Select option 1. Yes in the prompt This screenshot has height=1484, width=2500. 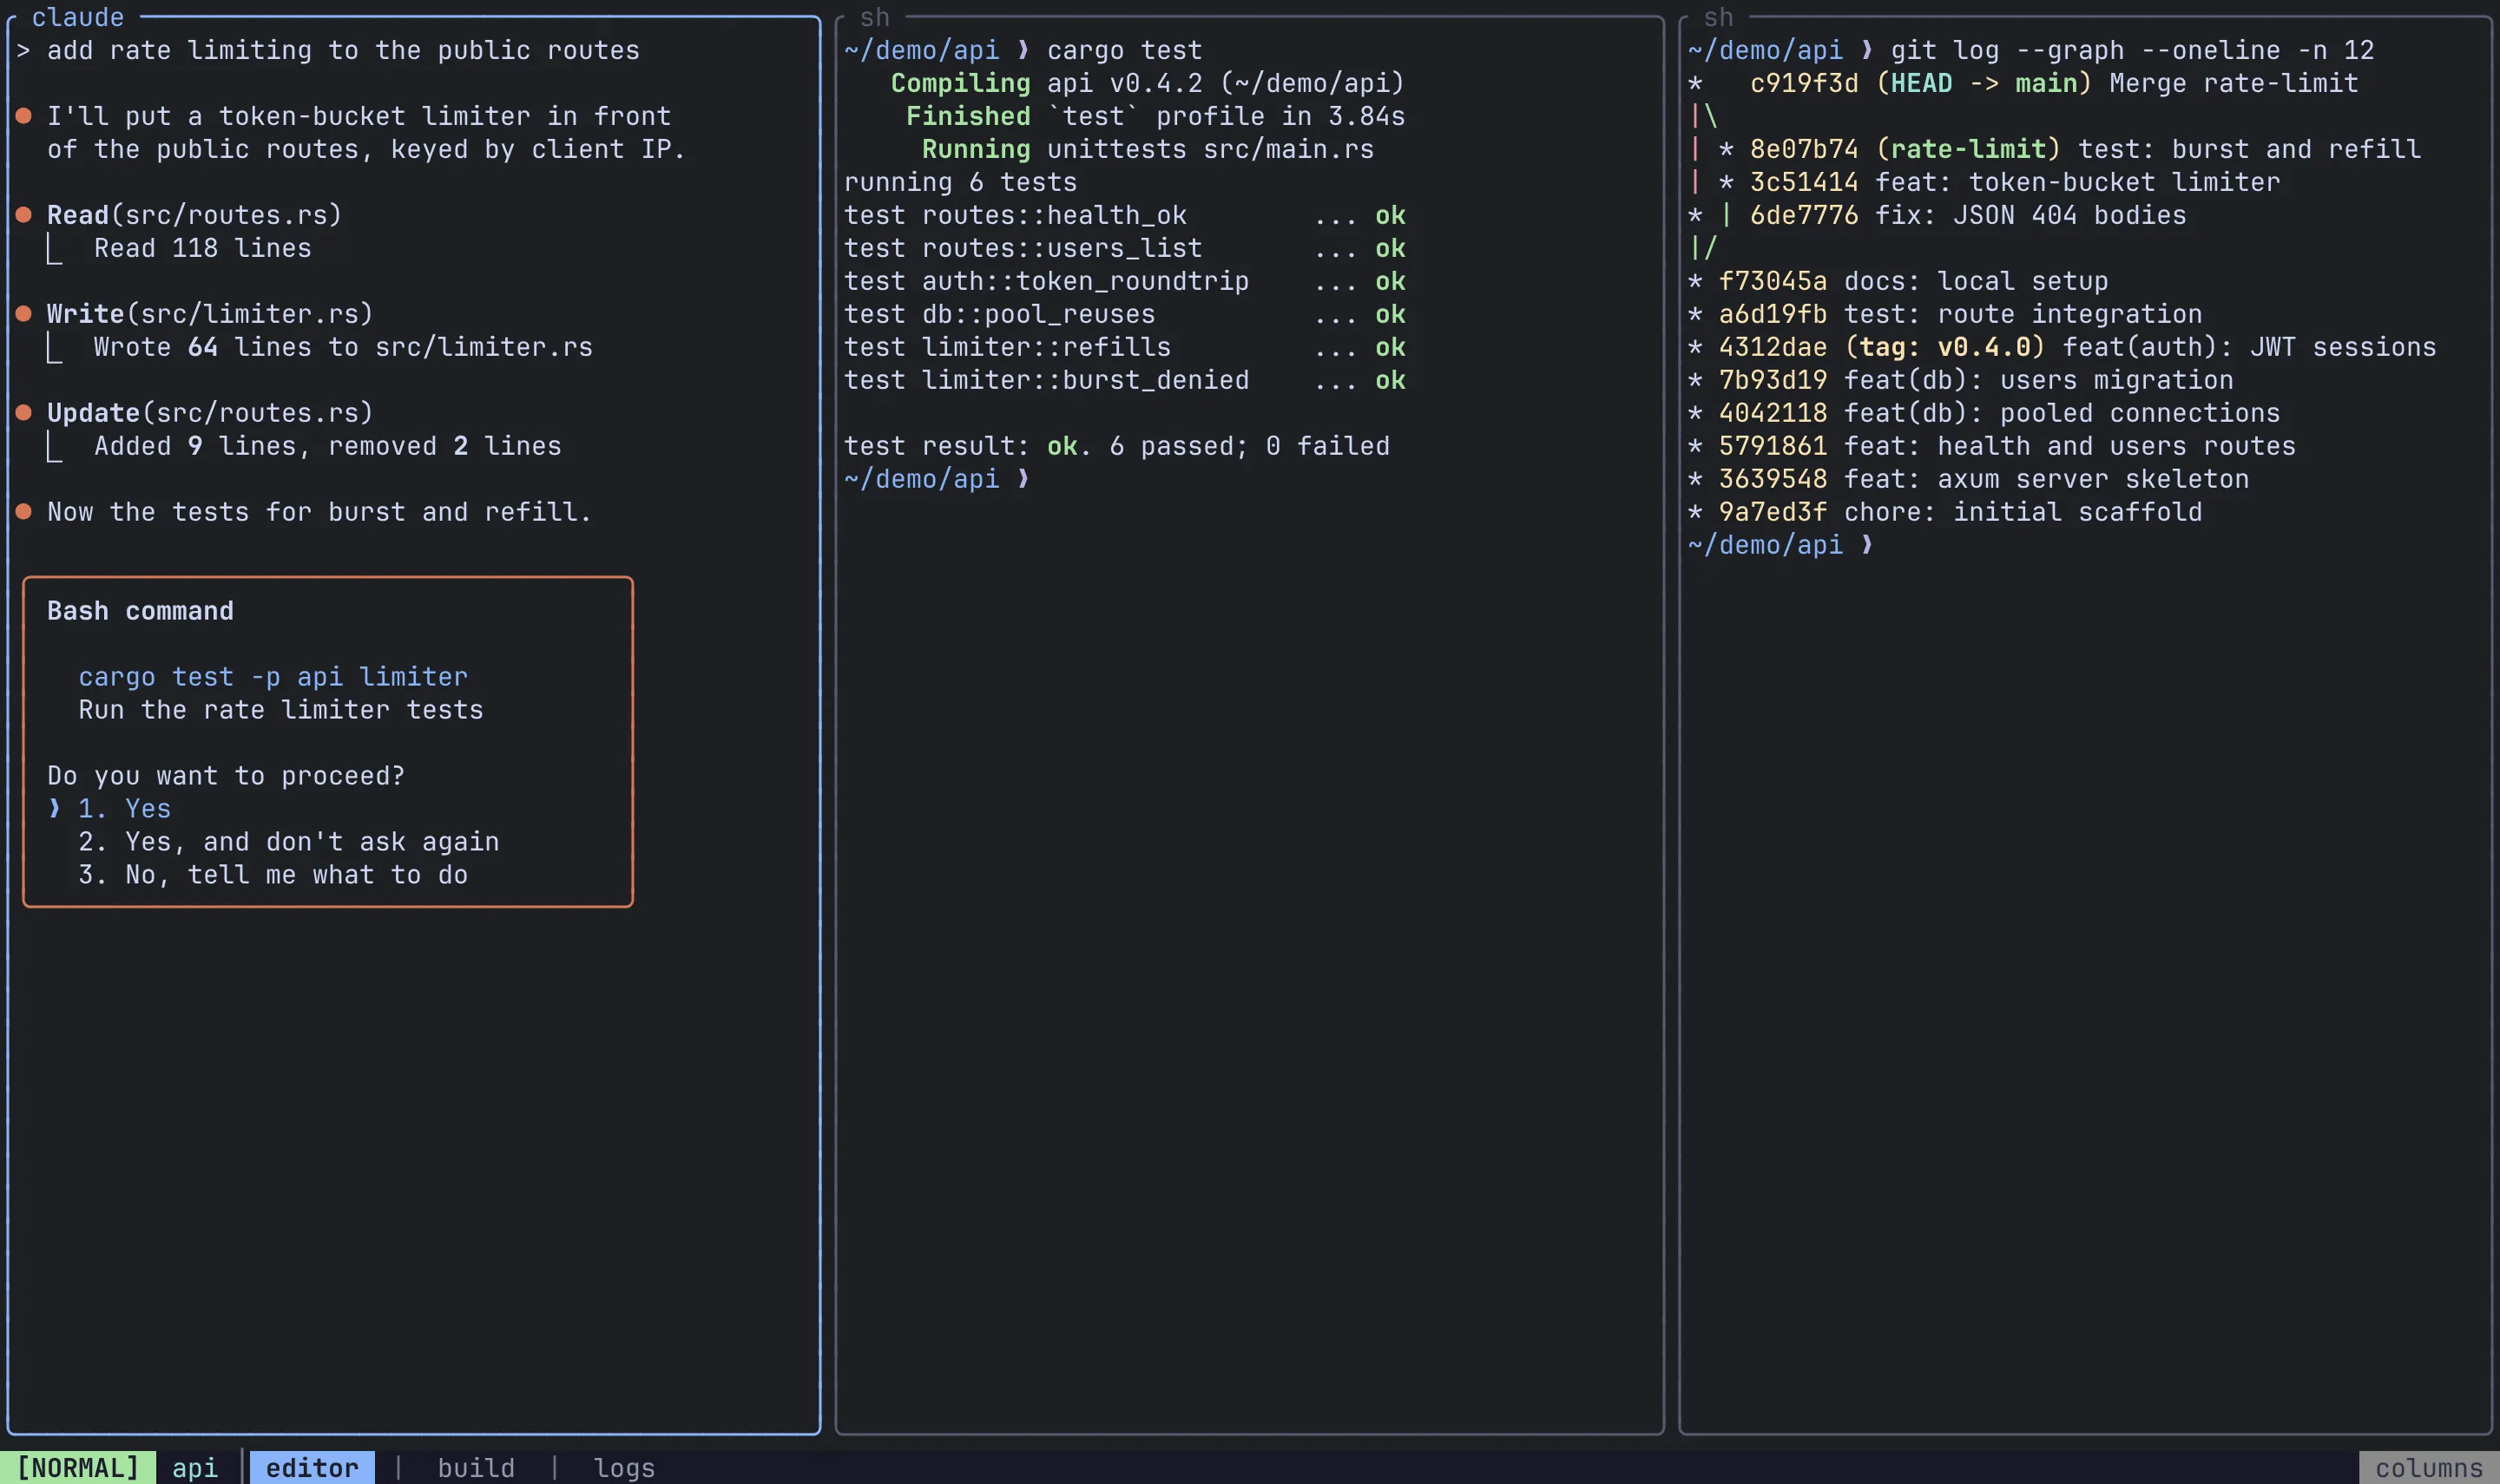pos(124,808)
